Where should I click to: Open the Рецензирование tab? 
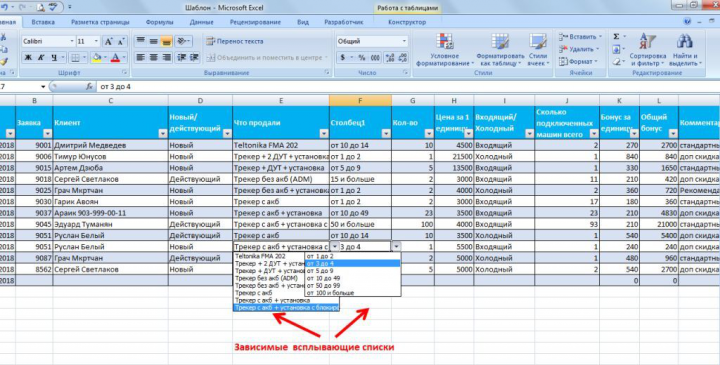(255, 22)
